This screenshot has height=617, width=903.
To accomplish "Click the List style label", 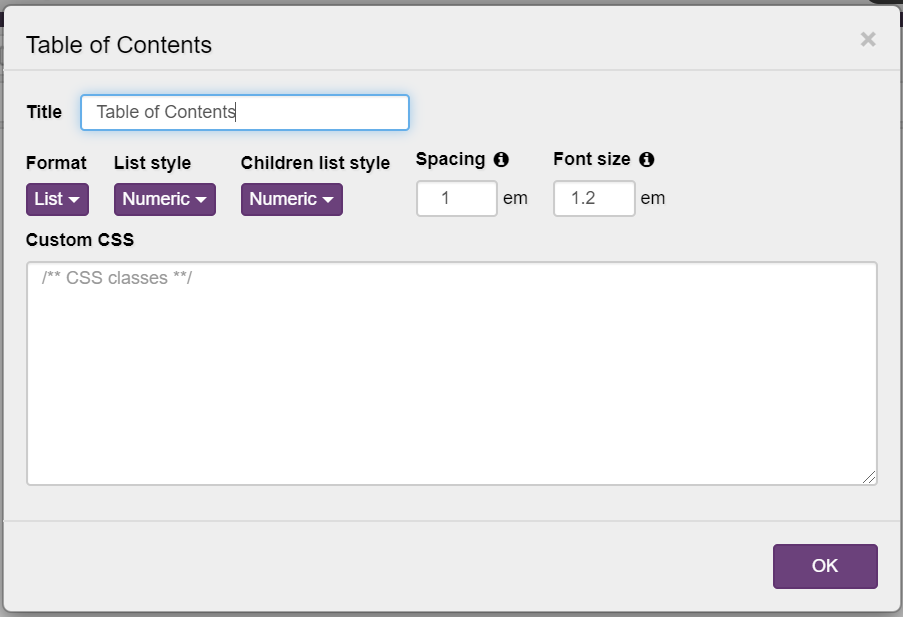I will click(152, 163).
